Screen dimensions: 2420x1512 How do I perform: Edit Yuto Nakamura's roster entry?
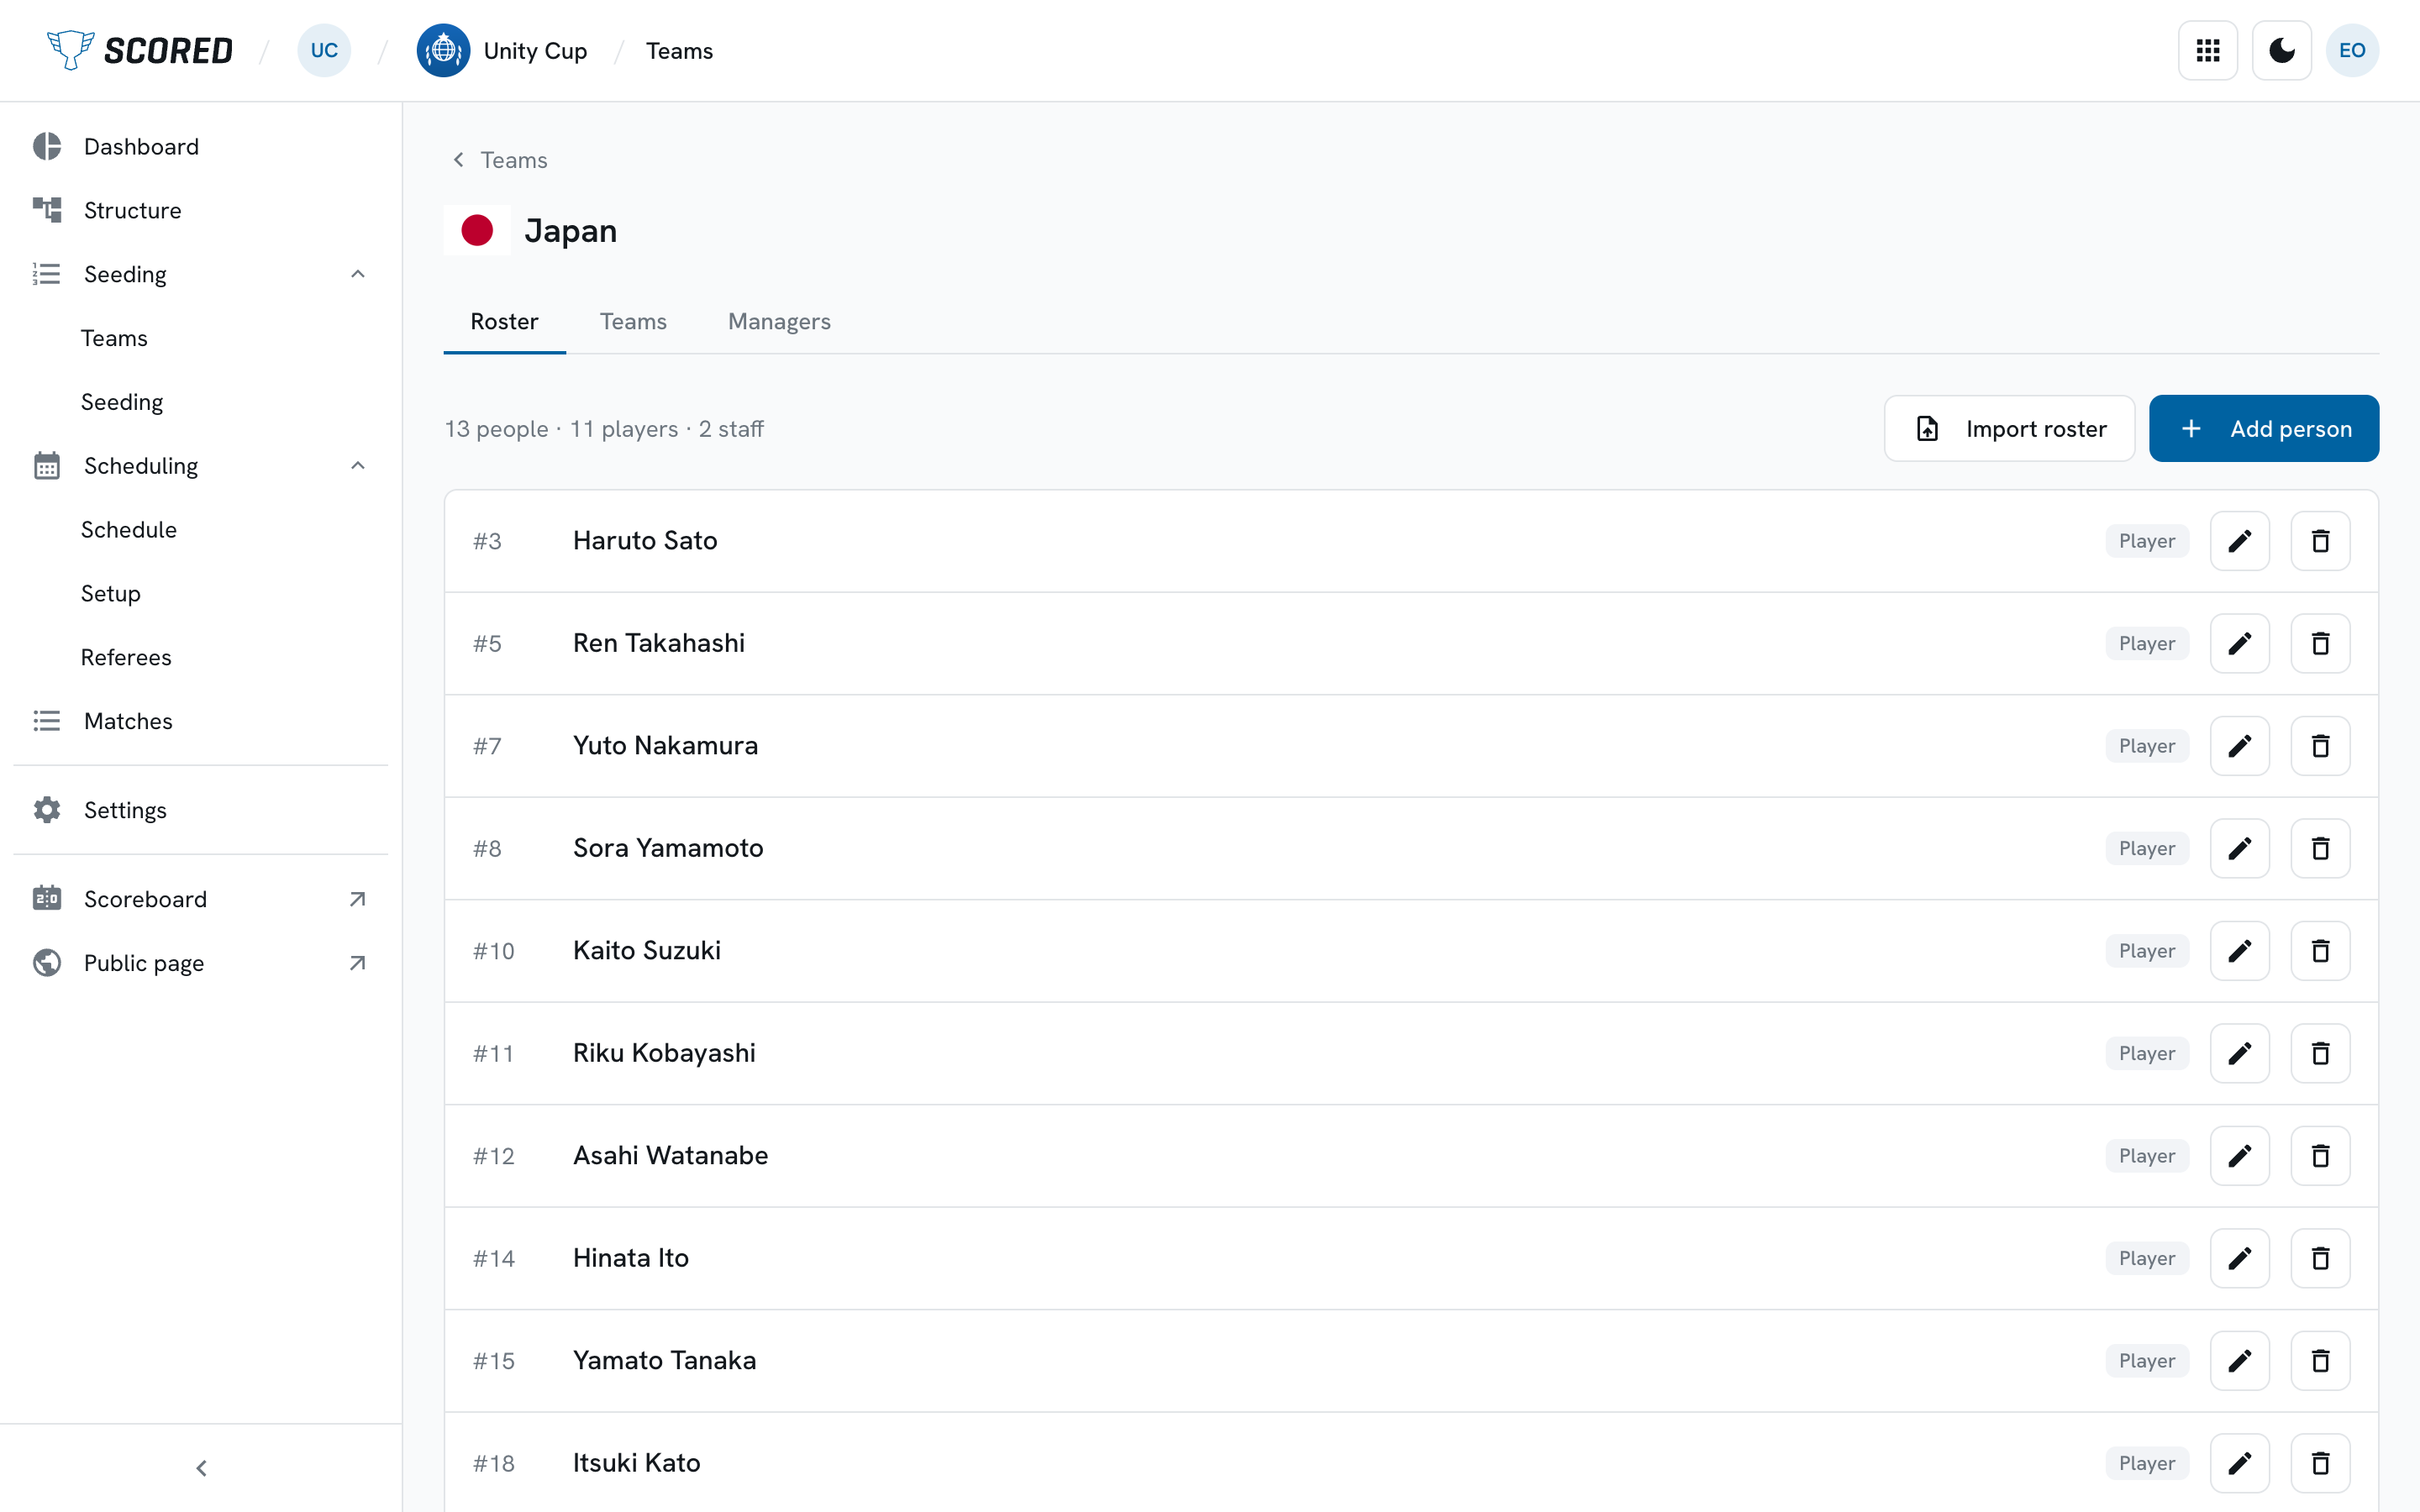[2240, 746]
